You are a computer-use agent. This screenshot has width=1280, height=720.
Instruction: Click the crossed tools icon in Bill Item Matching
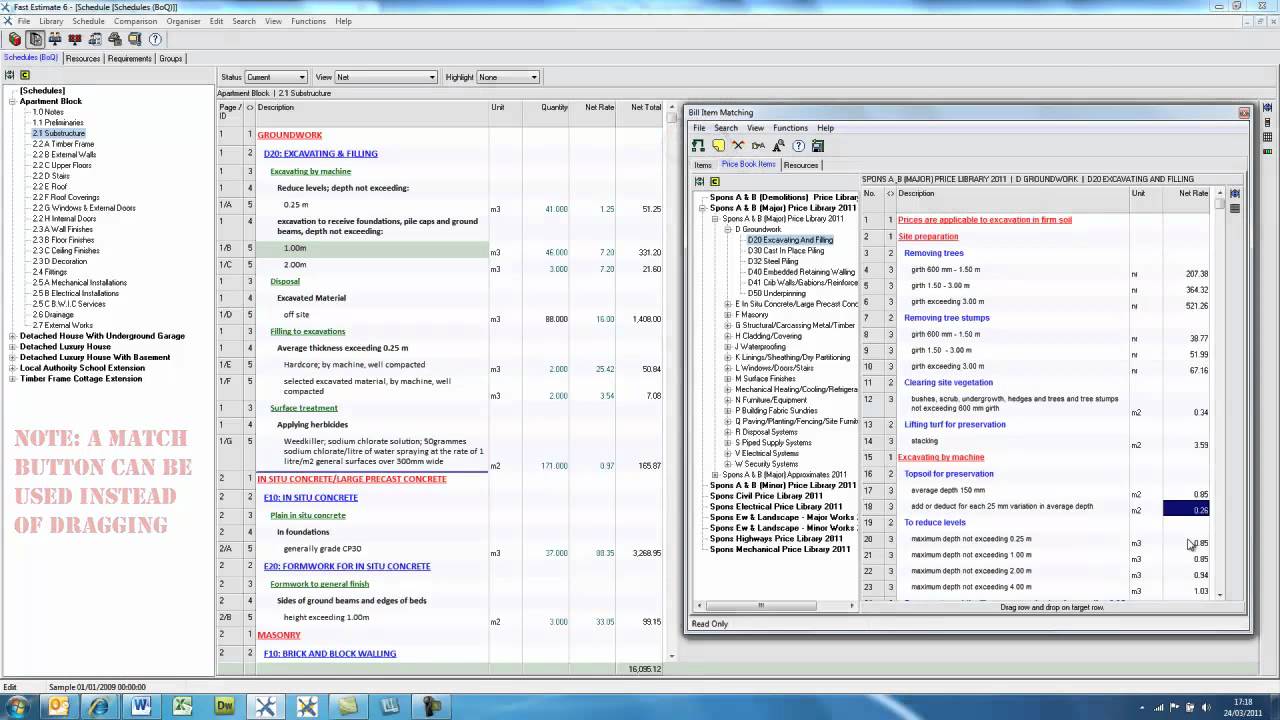point(738,146)
